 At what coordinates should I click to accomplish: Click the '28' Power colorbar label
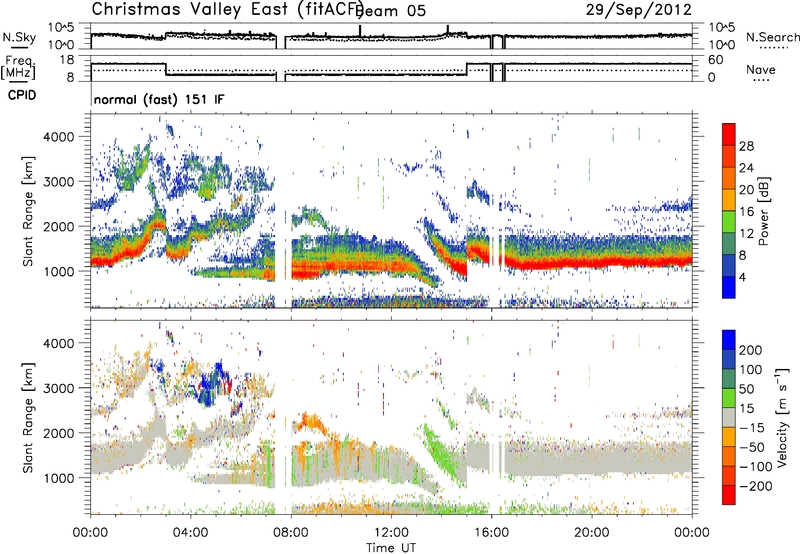coord(746,146)
